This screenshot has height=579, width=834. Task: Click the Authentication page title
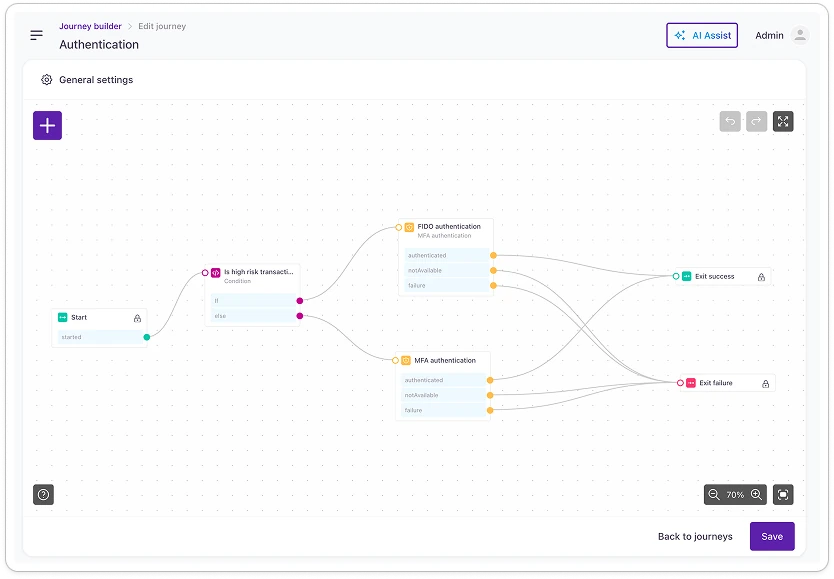coord(99,45)
